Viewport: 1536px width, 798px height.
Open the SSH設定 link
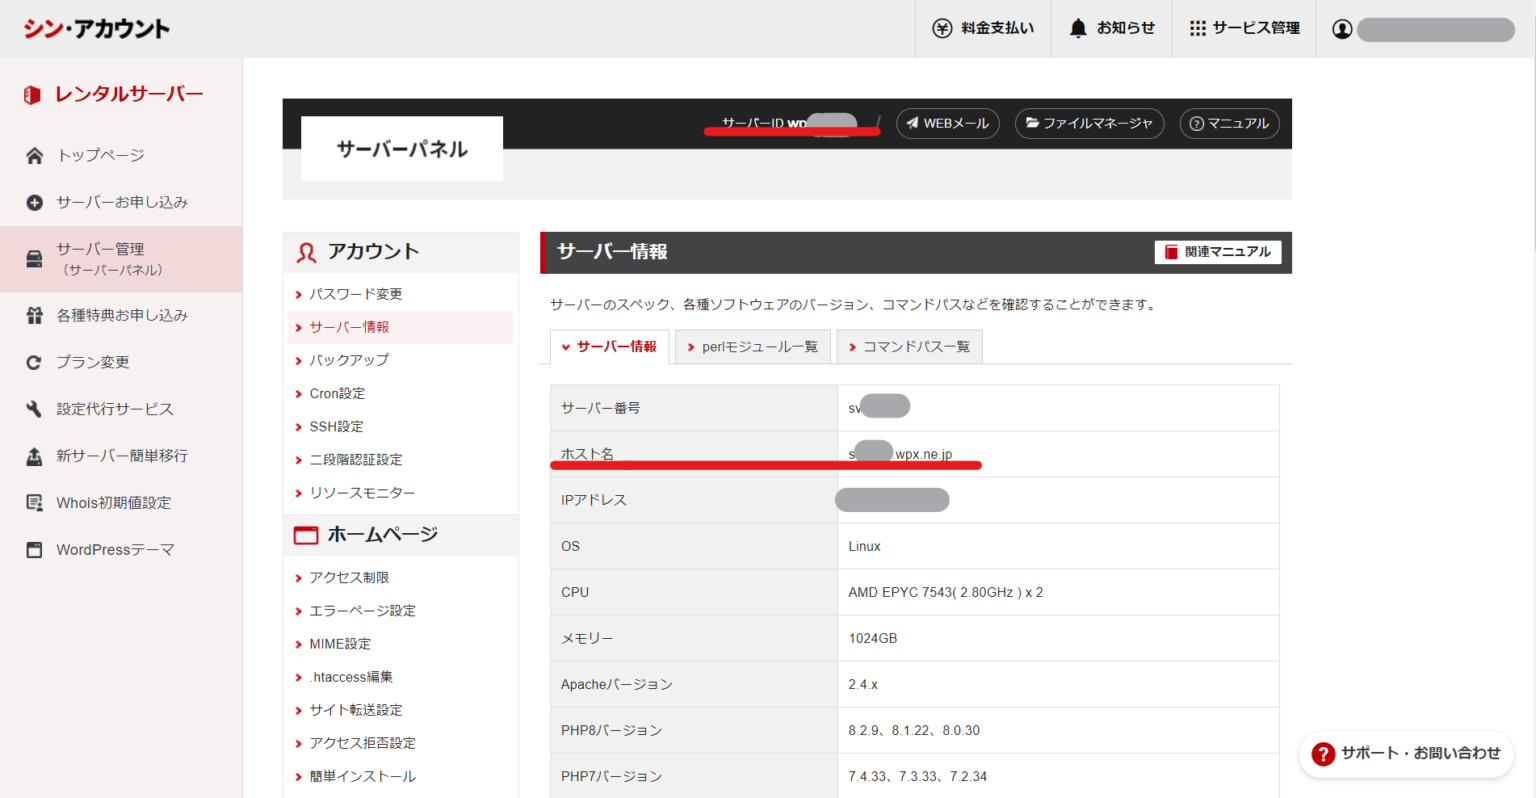click(x=336, y=427)
